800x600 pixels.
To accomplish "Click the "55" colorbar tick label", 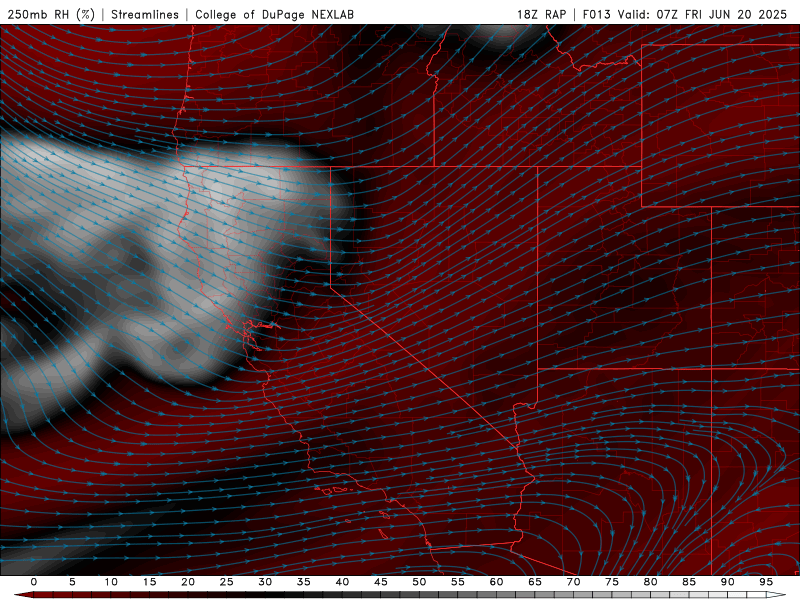I will coord(458,582).
